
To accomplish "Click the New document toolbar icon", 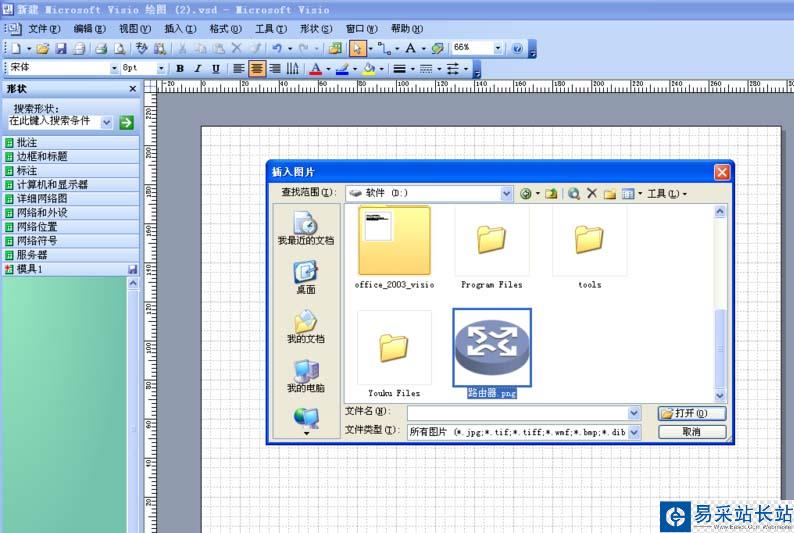I will (16, 49).
